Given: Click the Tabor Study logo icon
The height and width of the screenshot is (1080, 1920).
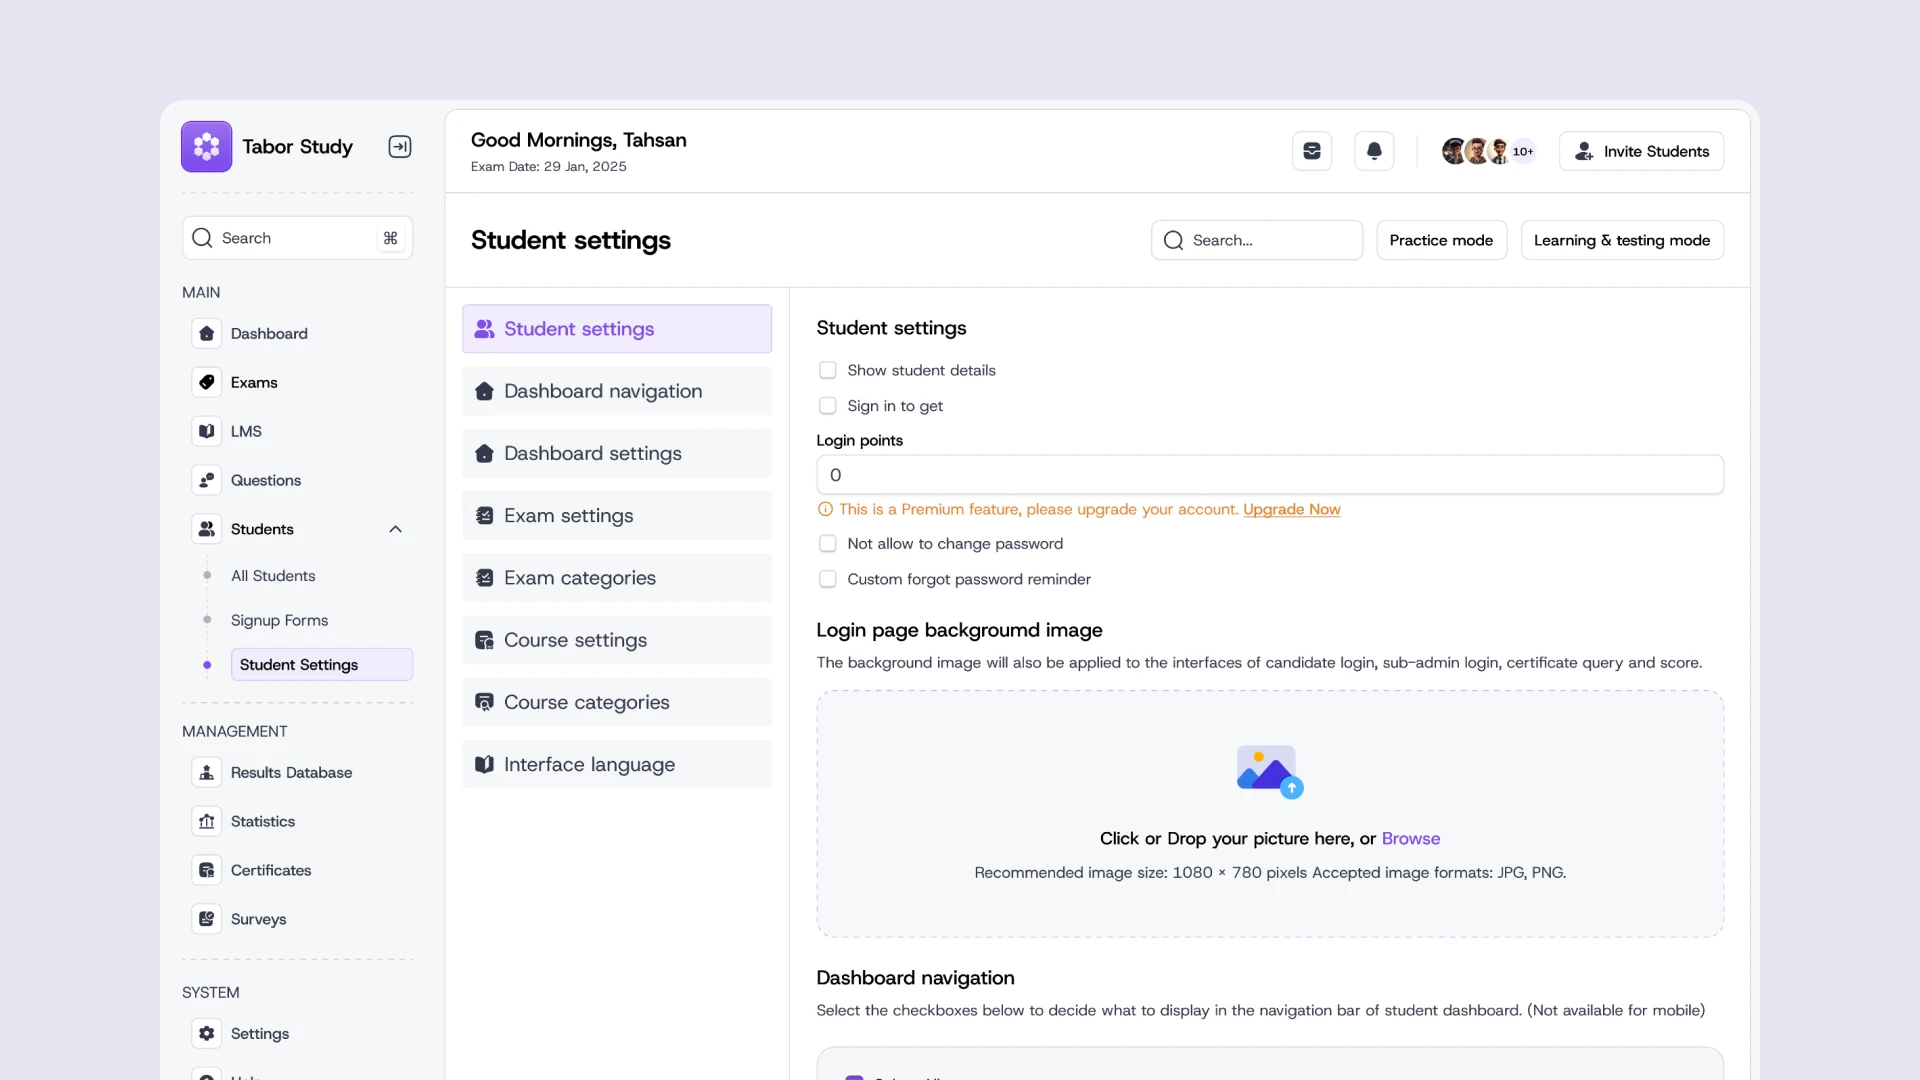Looking at the screenshot, I should (x=207, y=147).
